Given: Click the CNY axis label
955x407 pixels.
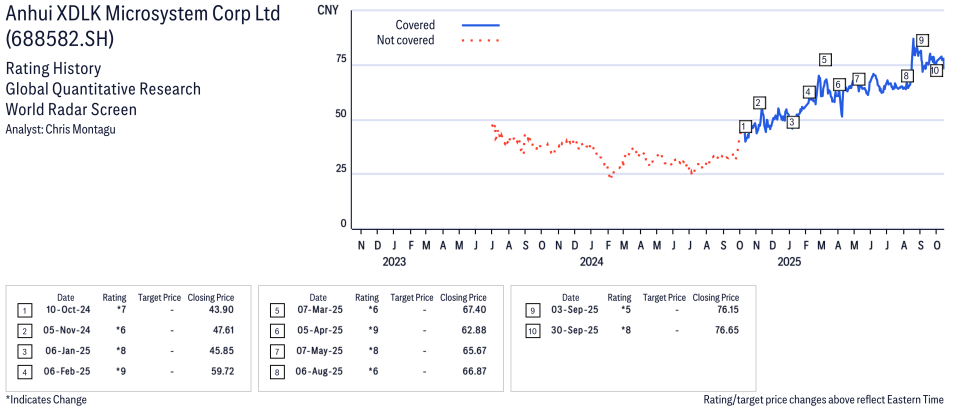Looking at the screenshot, I should click(327, 10).
